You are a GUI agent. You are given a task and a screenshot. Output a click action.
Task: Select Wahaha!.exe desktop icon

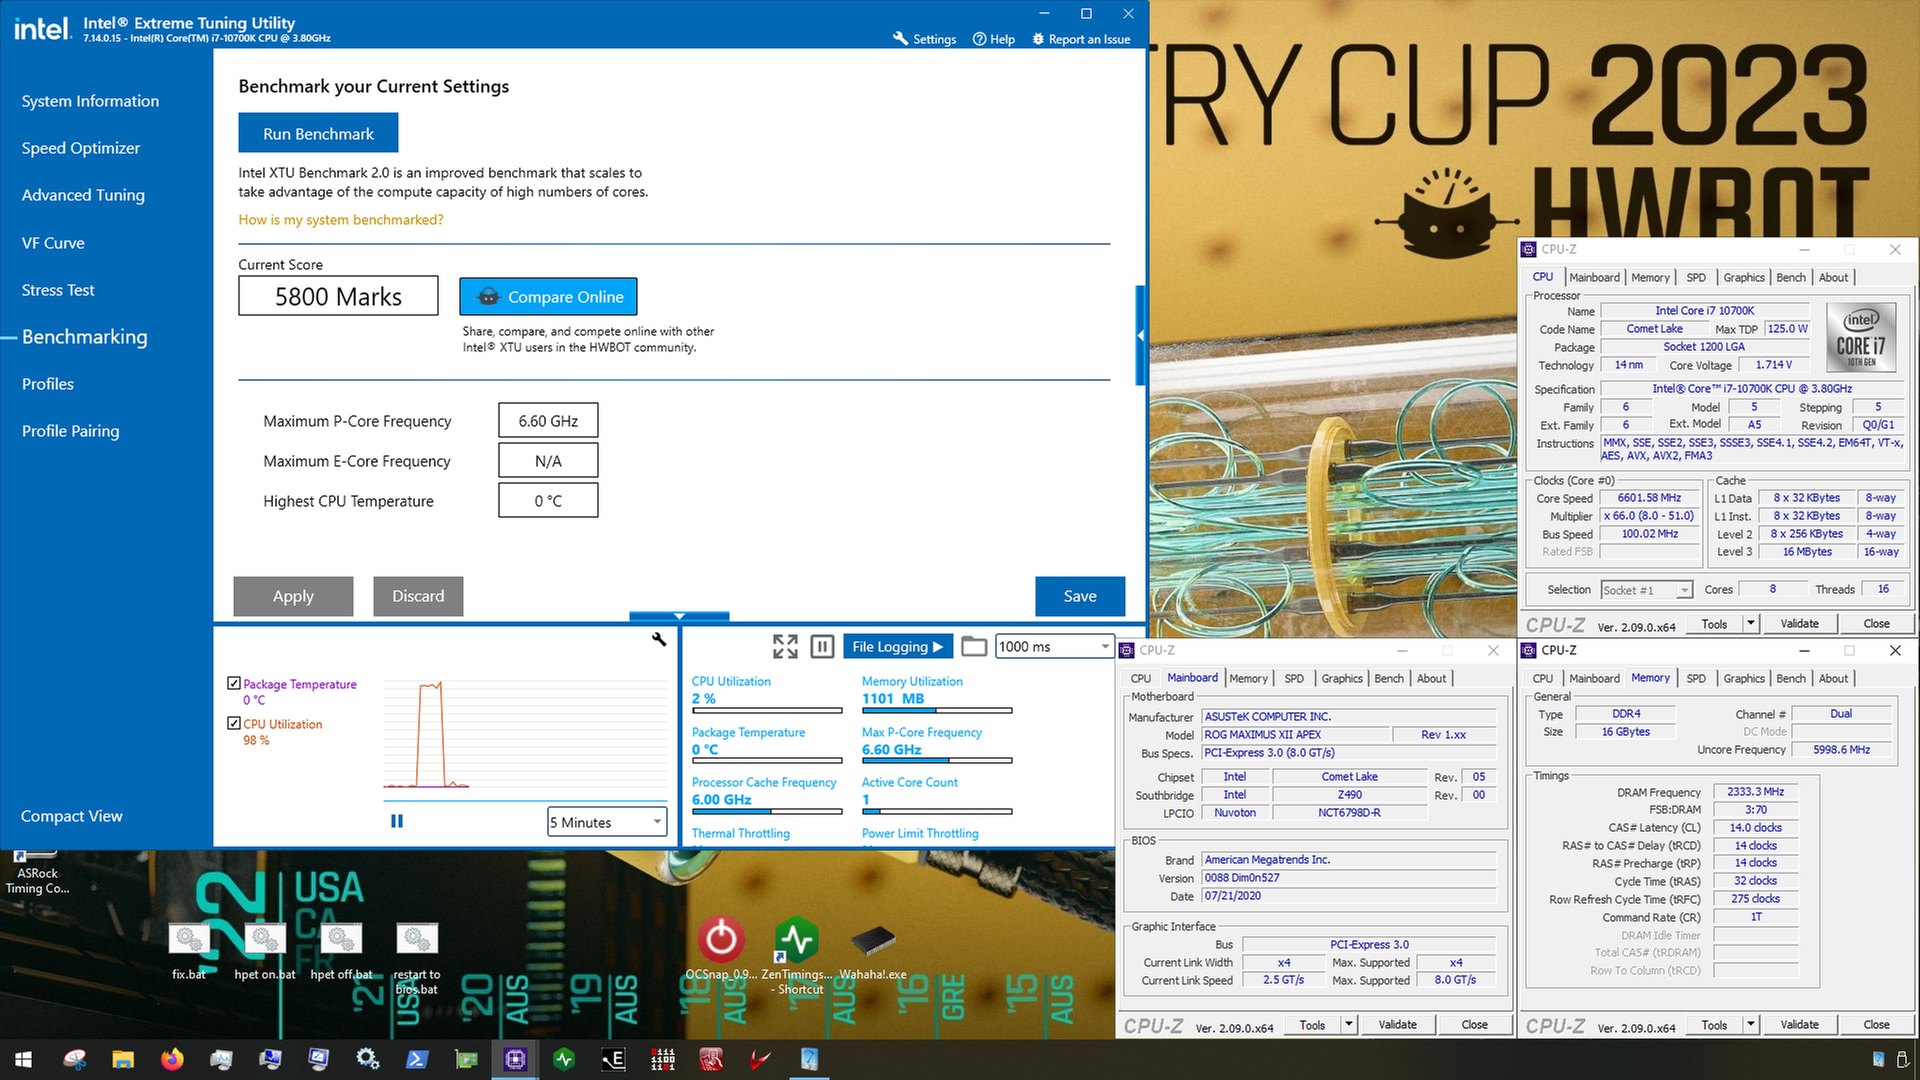pos(873,950)
